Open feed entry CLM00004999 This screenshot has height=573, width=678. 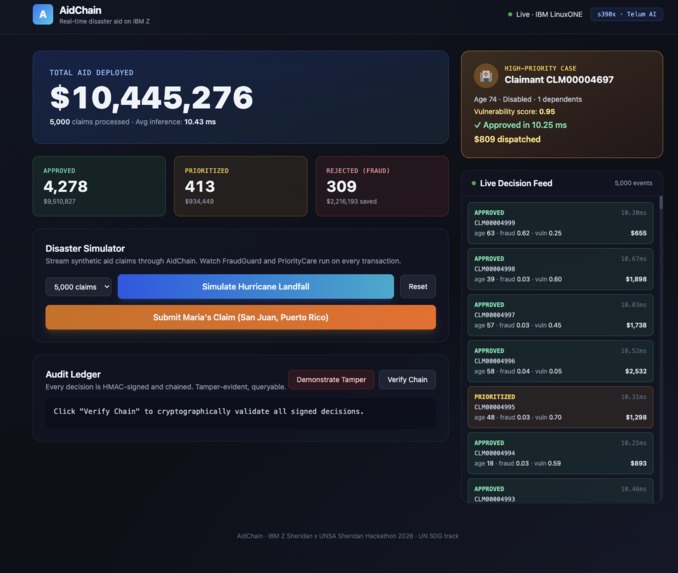click(560, 223)
